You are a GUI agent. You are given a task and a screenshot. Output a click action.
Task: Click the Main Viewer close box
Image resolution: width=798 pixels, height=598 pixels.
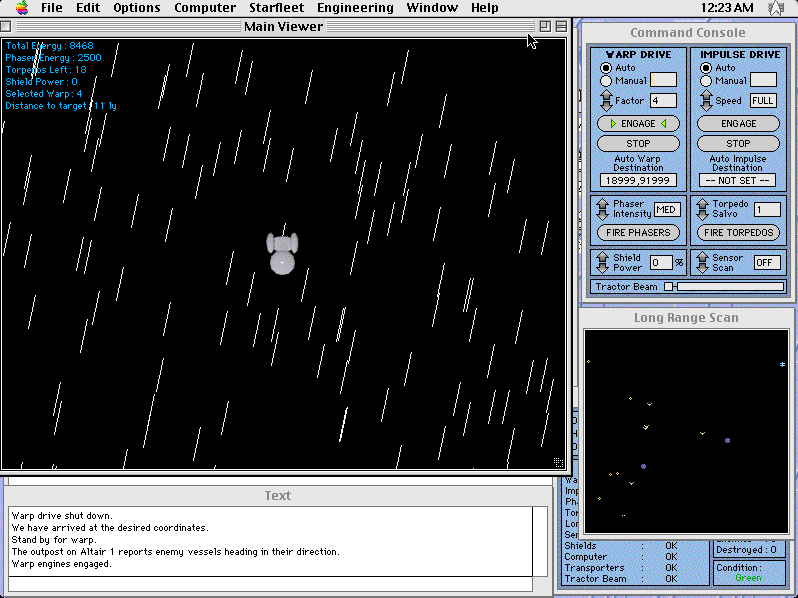click(6, 26)
